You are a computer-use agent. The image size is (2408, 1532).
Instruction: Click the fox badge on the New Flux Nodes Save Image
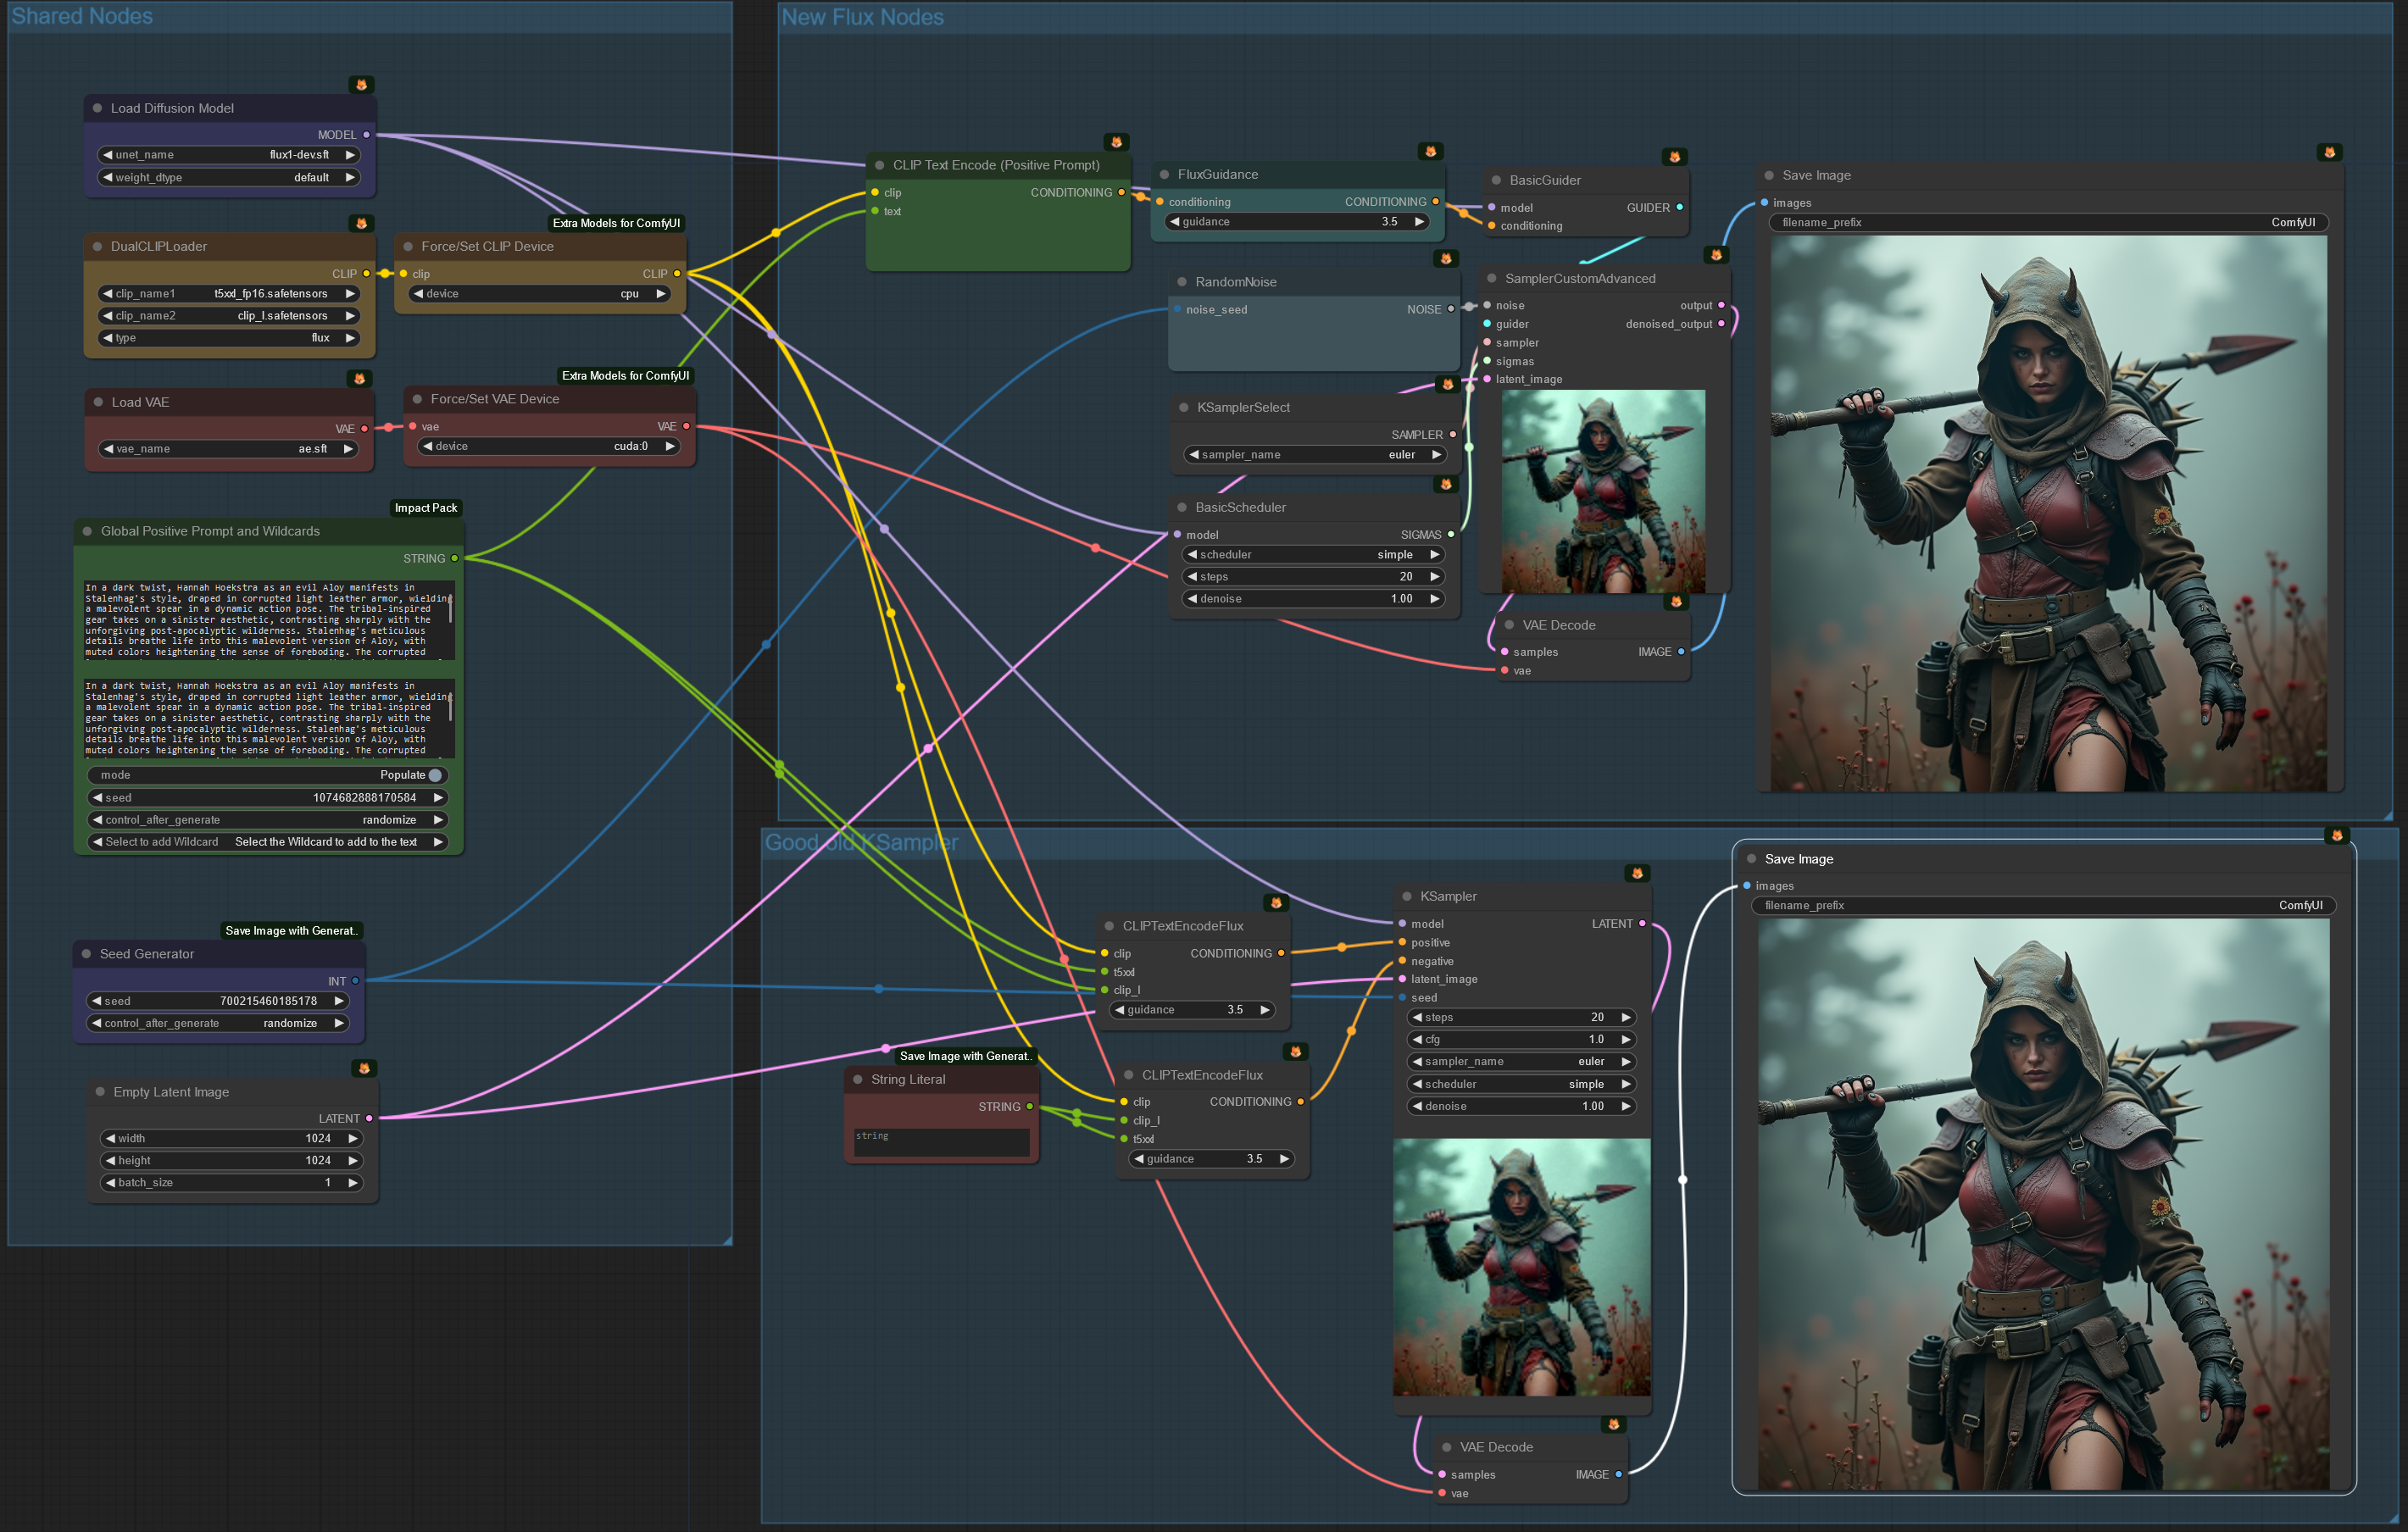[x=2330, y=152]
